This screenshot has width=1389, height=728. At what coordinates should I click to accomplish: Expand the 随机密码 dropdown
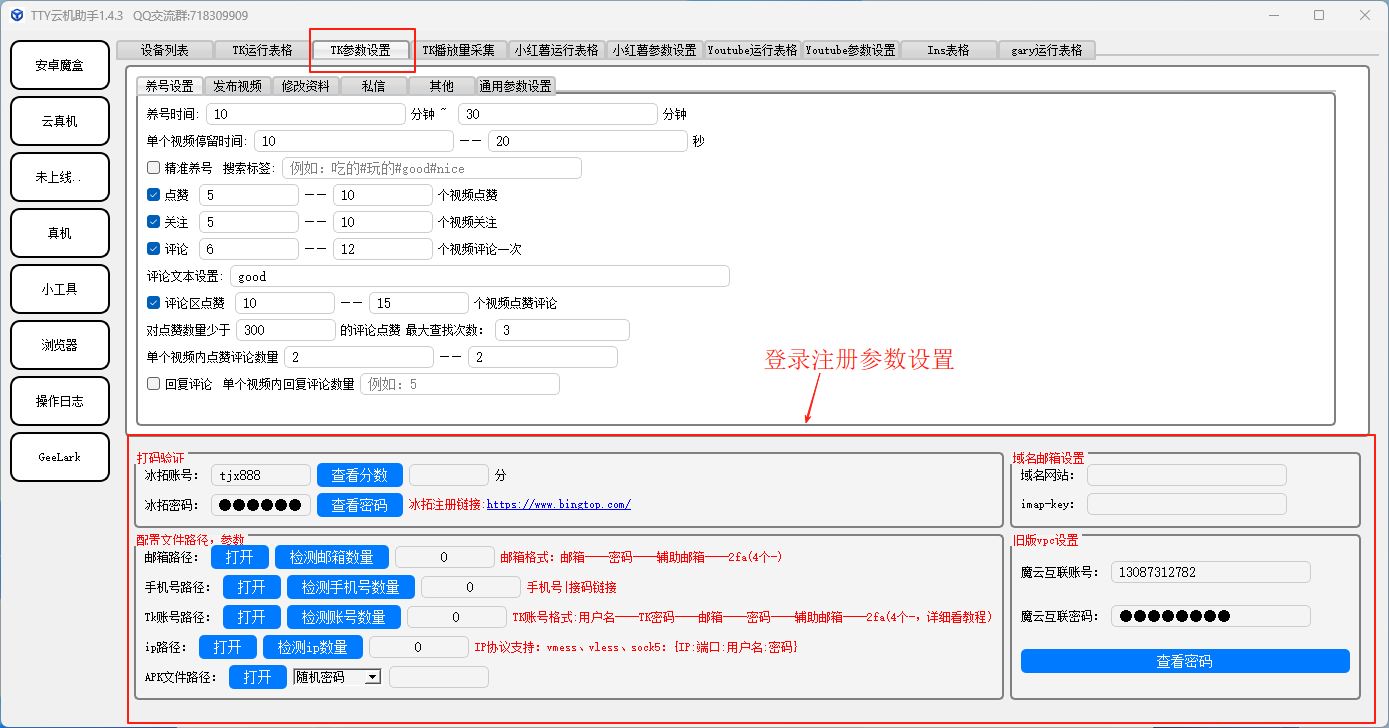click(372, 677)
